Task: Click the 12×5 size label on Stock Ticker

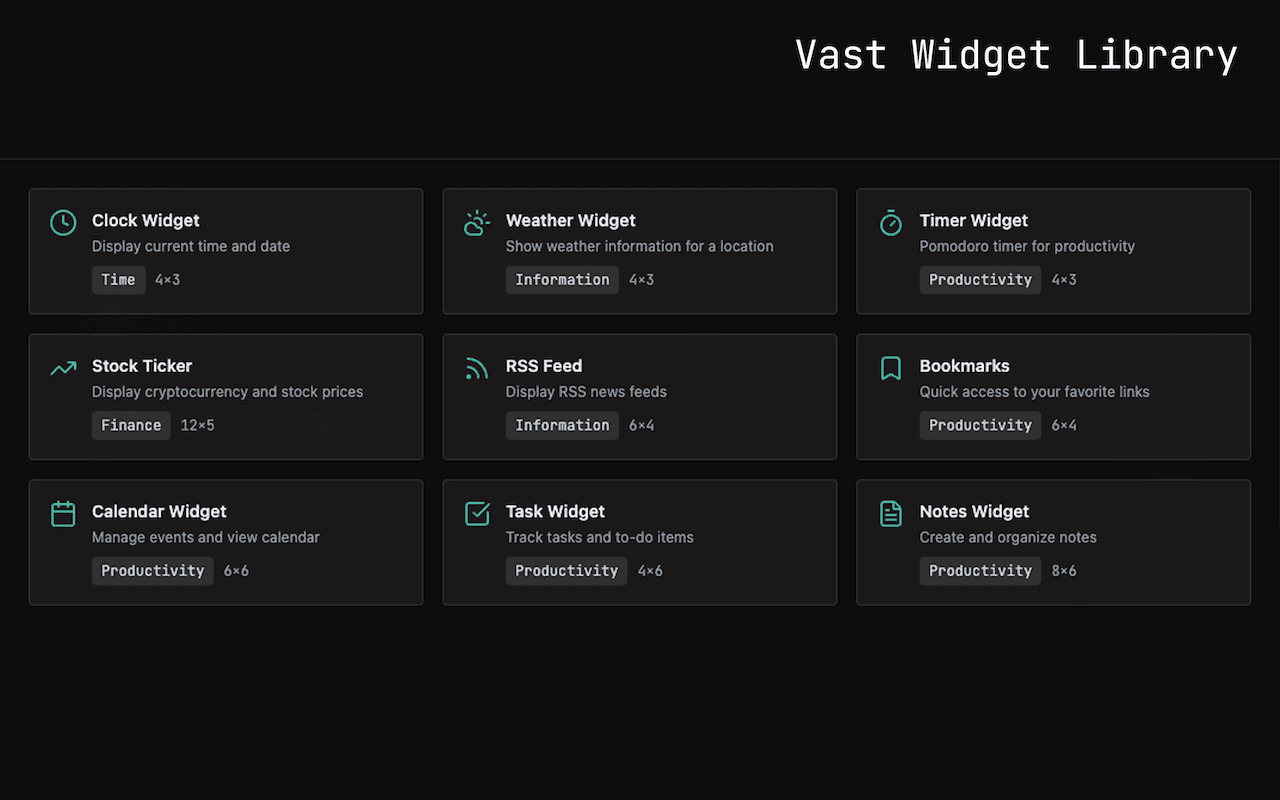Action: 198,425
